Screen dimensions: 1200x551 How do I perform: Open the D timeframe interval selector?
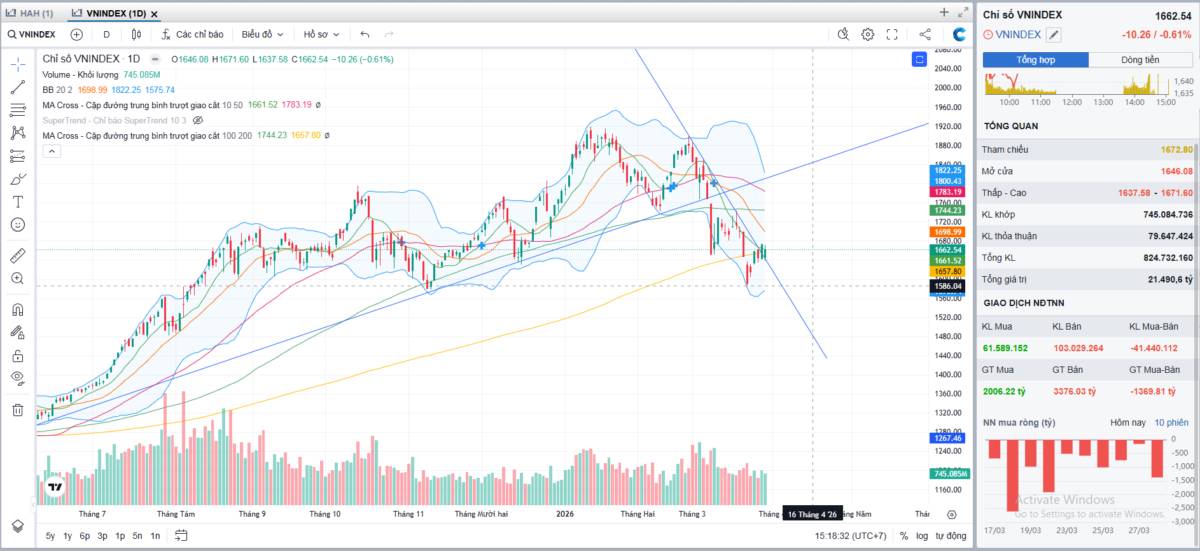coord(106,34)
